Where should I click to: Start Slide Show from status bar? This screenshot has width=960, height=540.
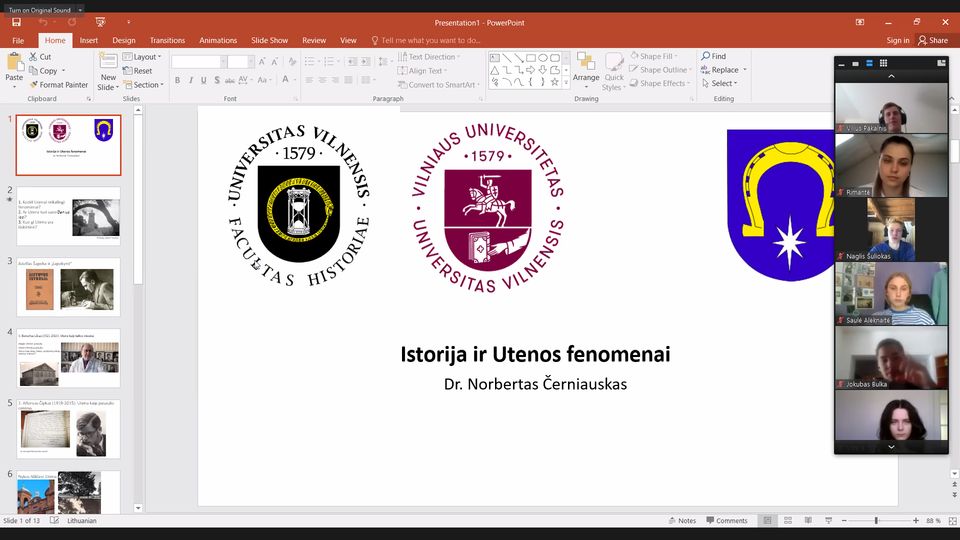(x=828, y=520)
